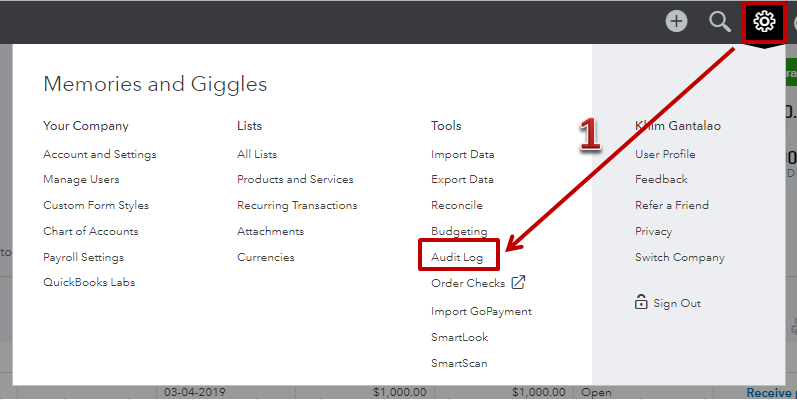The height and width of the screenshot is (400, 797).
Task: Click the plus Create icon
Action: [x=676, y=21]
